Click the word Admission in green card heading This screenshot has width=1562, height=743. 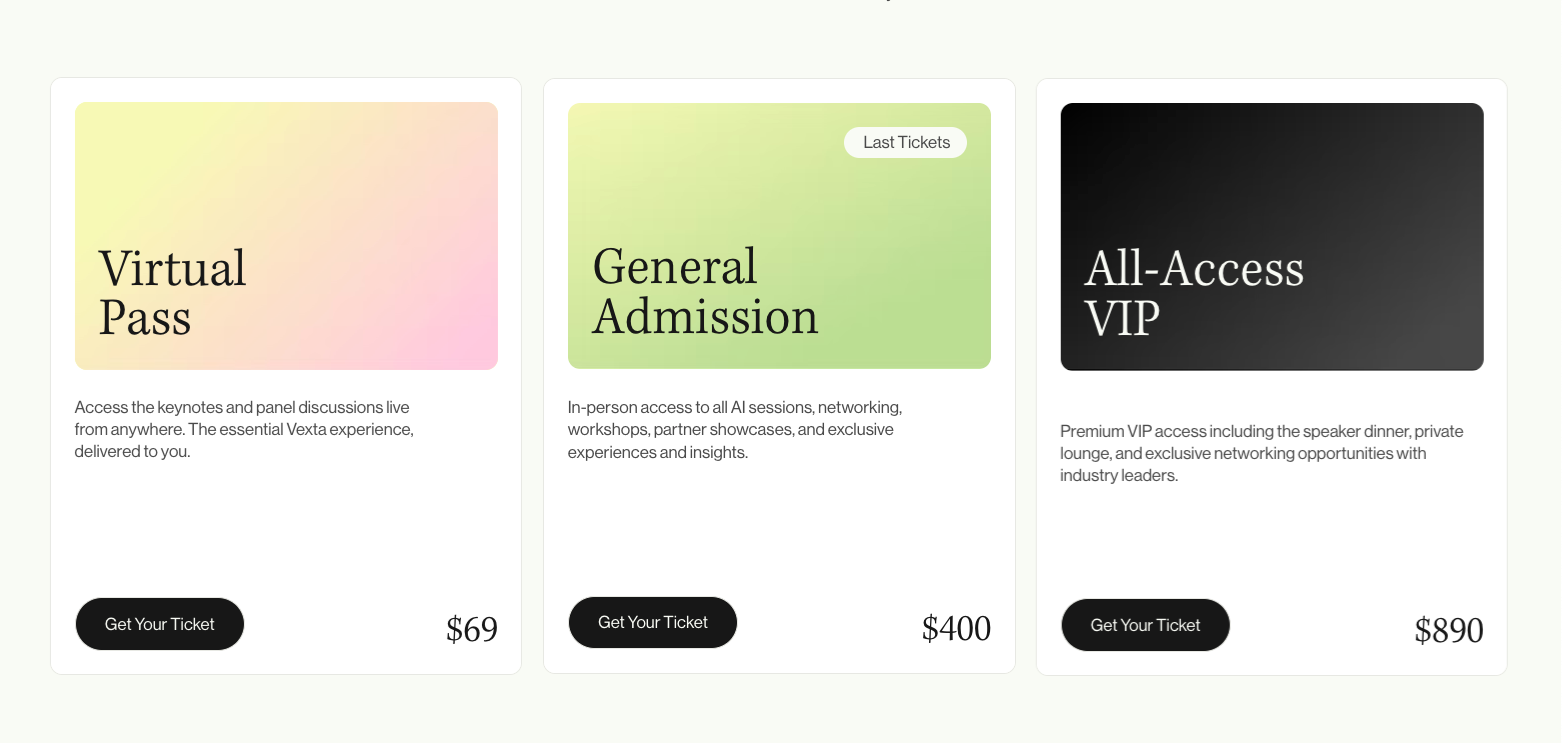tap(705, 317)
